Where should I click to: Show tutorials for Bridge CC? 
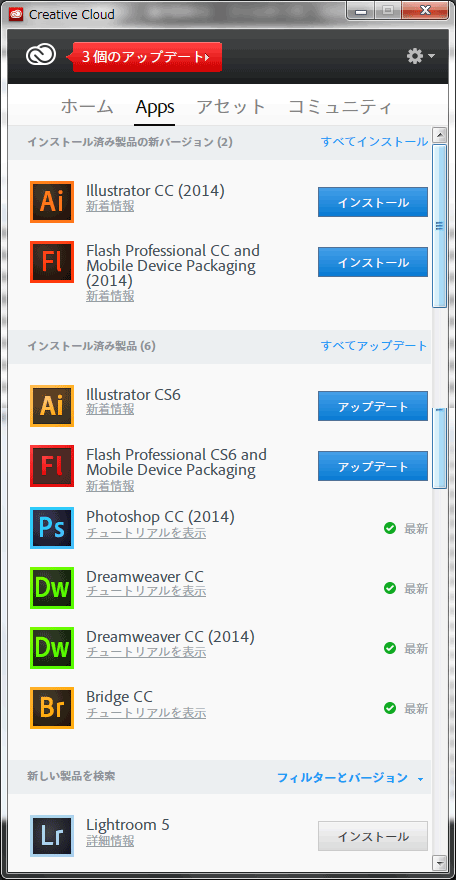click(146, 713)
